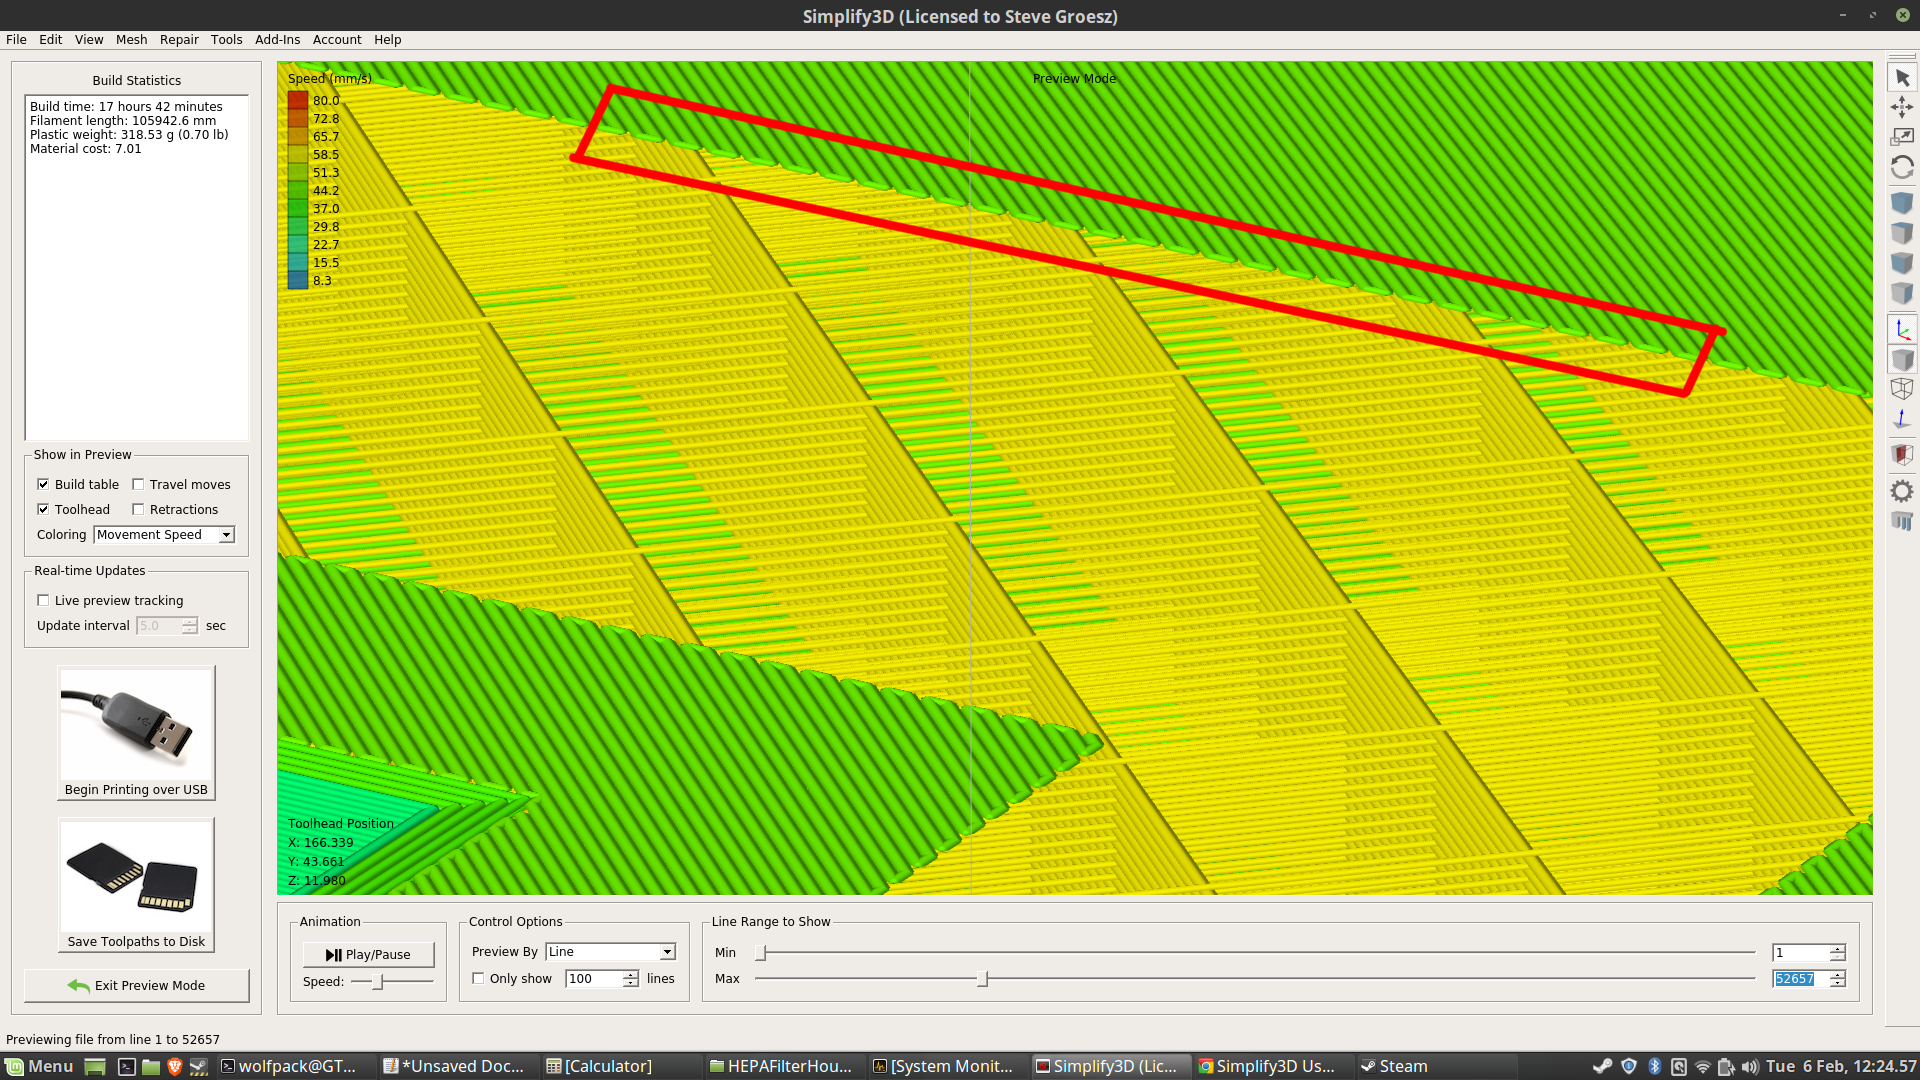The height and width of the screenshot is (1080, 1920).
Task: Increase the Min line value
Action: point(1838,948)
